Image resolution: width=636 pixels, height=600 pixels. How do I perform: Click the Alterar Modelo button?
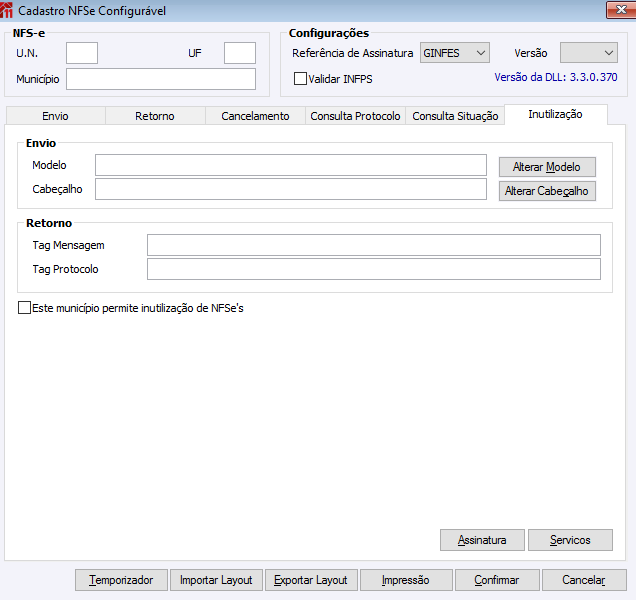coord(547,167)
